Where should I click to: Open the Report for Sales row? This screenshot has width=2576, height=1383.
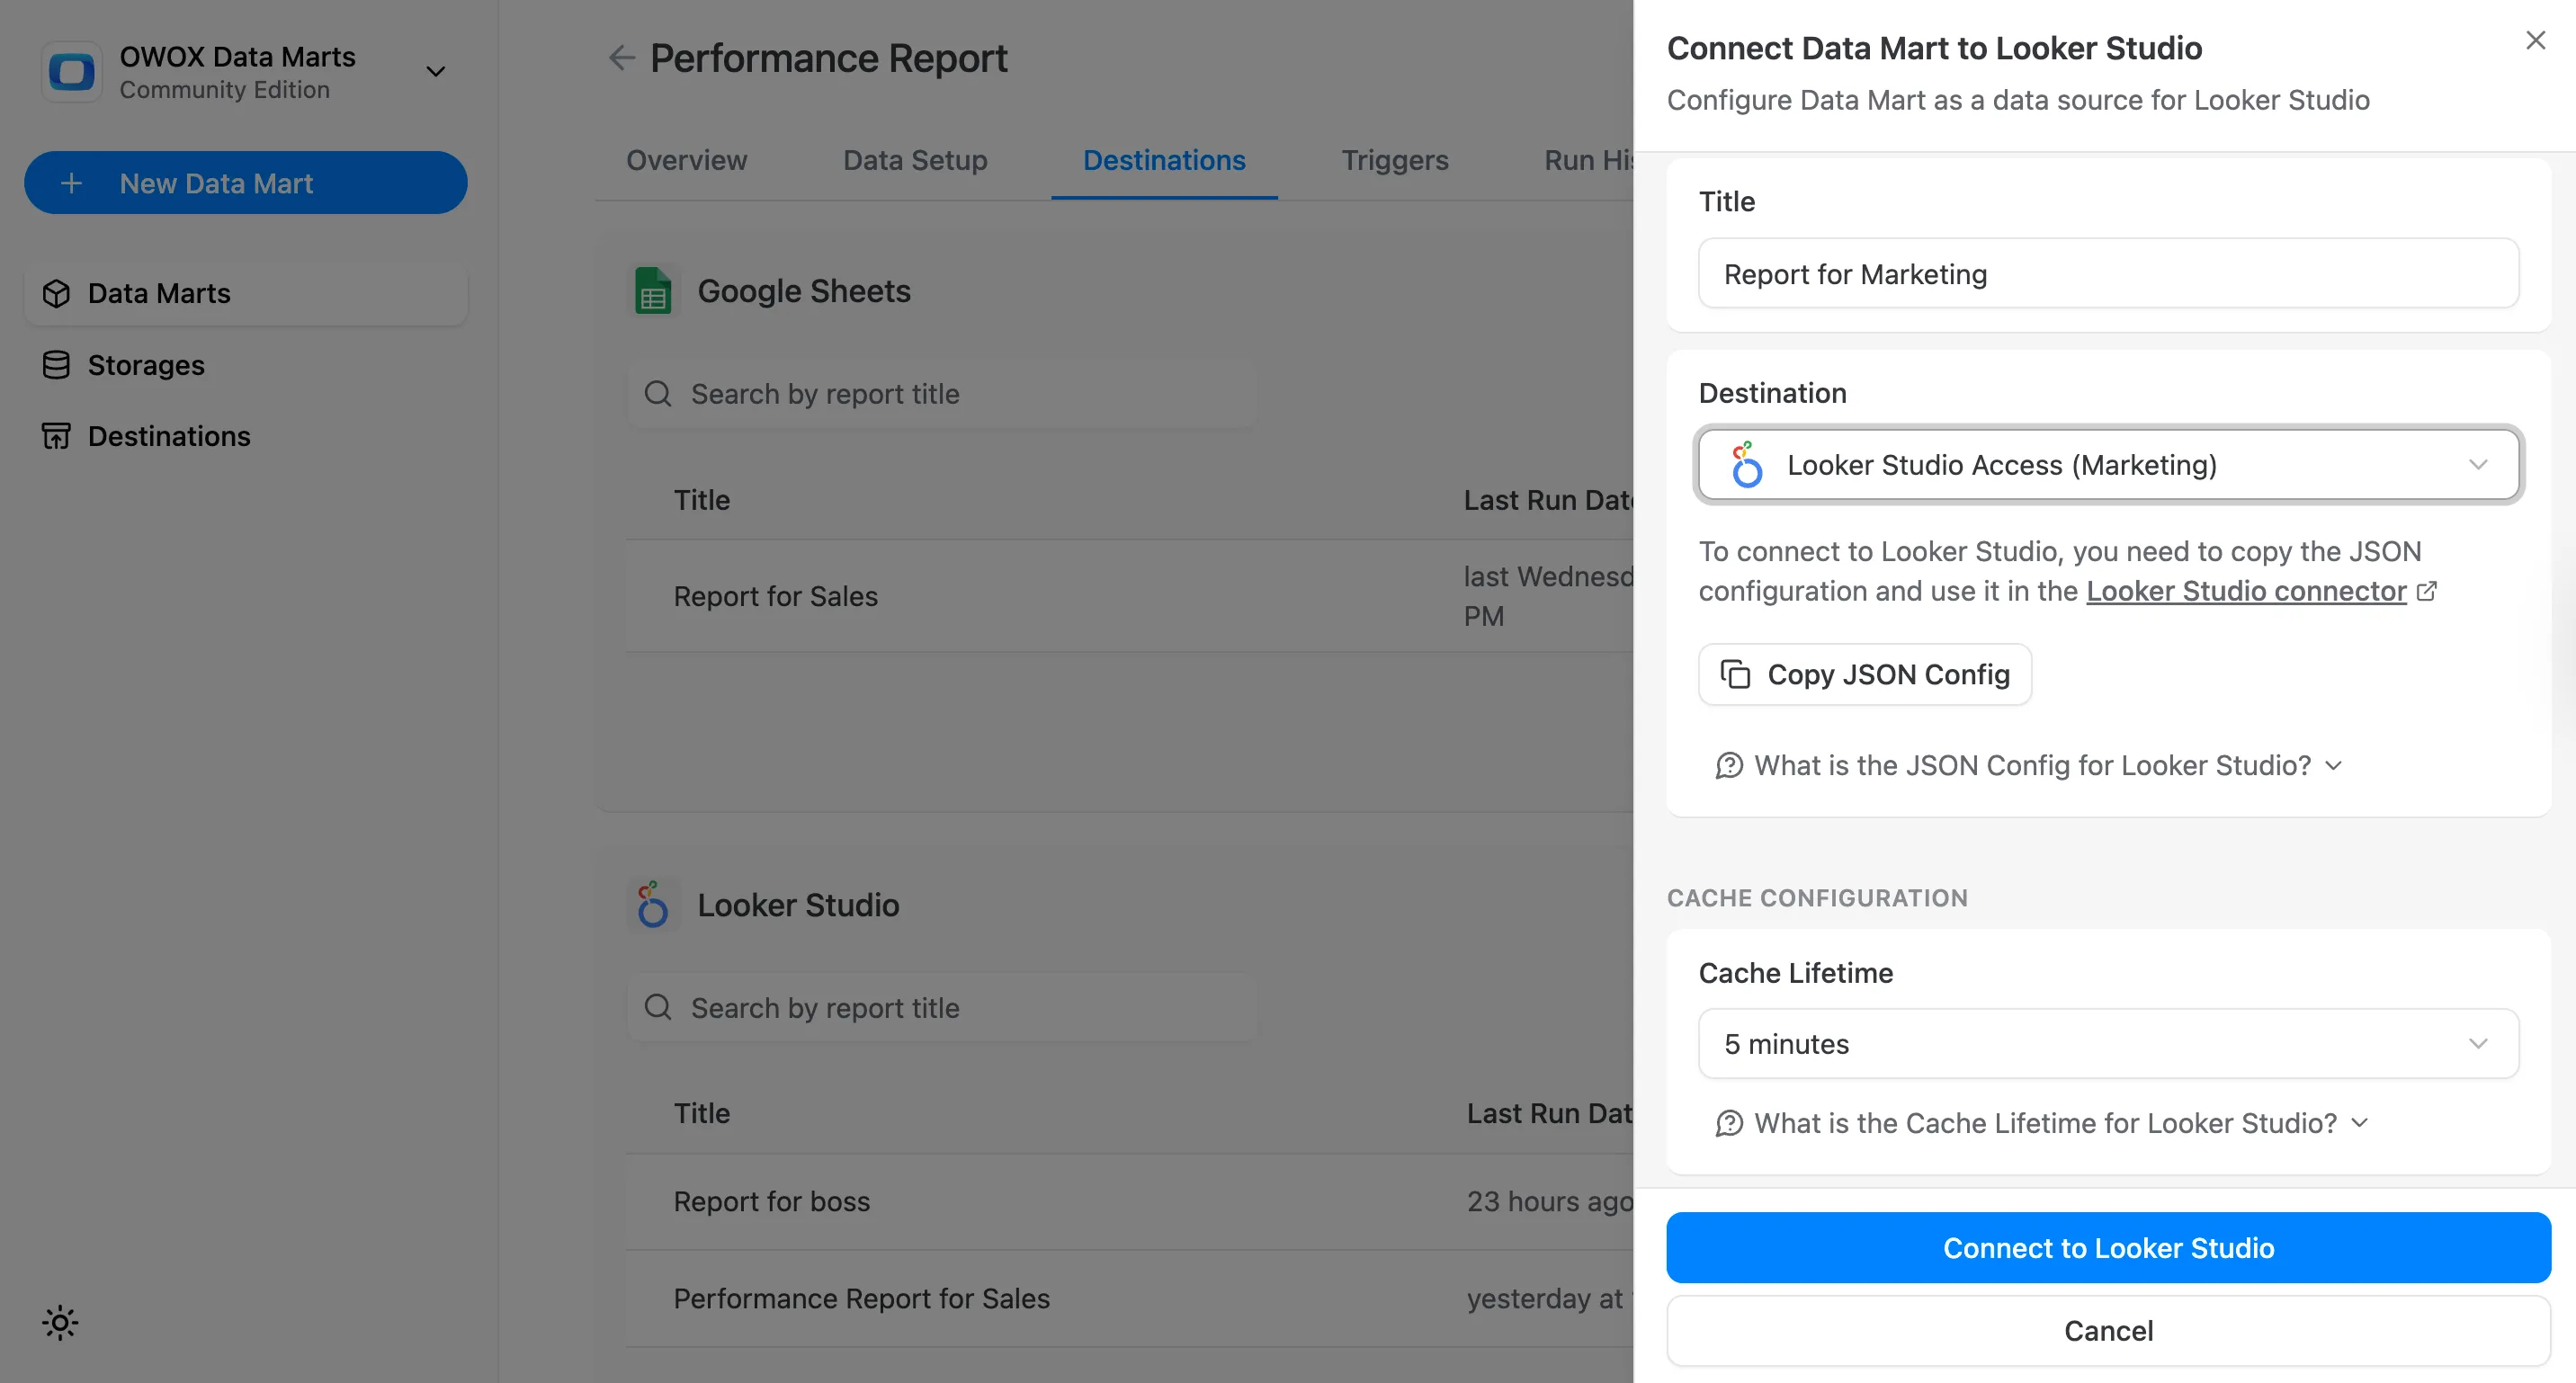pyautogui.click(x=1130, y=596)
